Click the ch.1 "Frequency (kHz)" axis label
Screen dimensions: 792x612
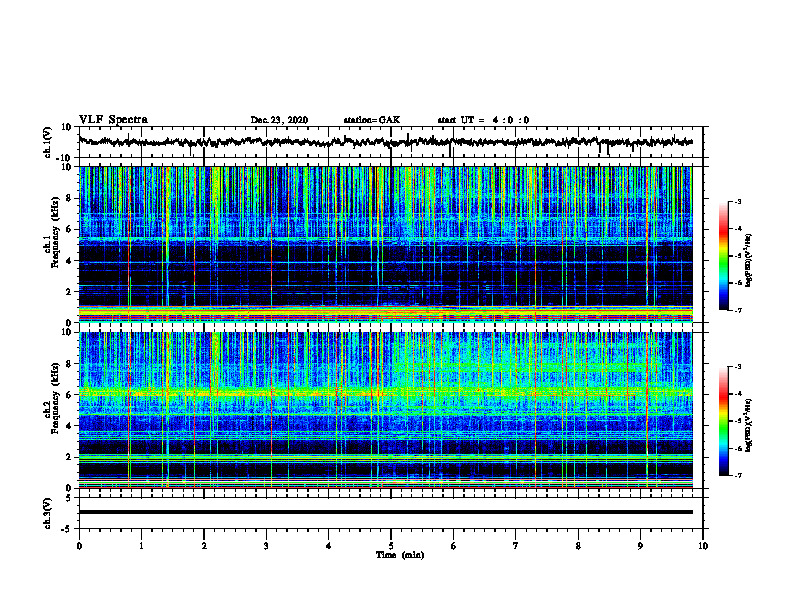point(53,233)
